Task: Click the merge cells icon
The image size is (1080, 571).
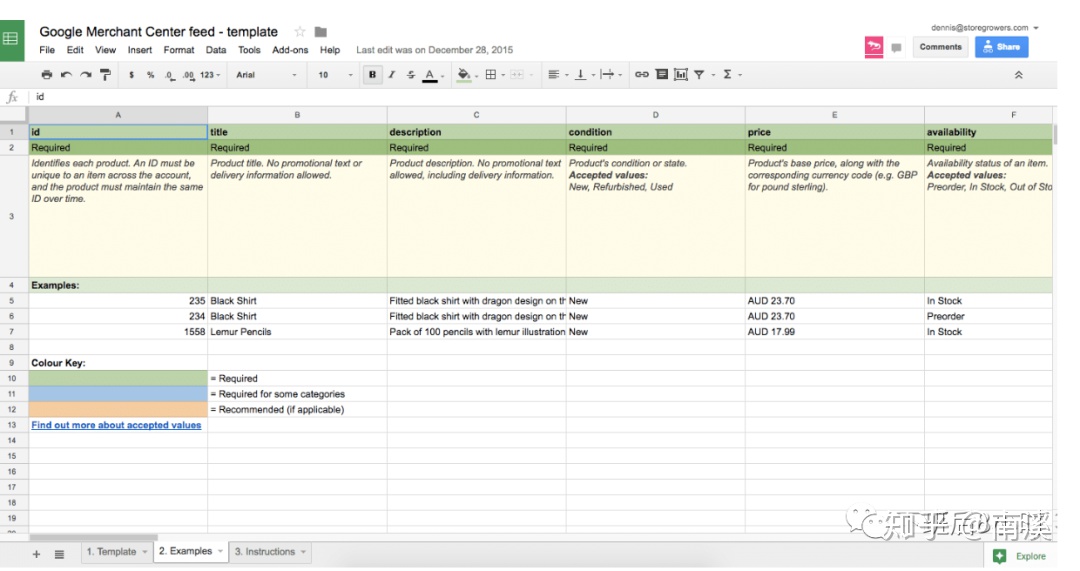Action: tap(517, 74)
